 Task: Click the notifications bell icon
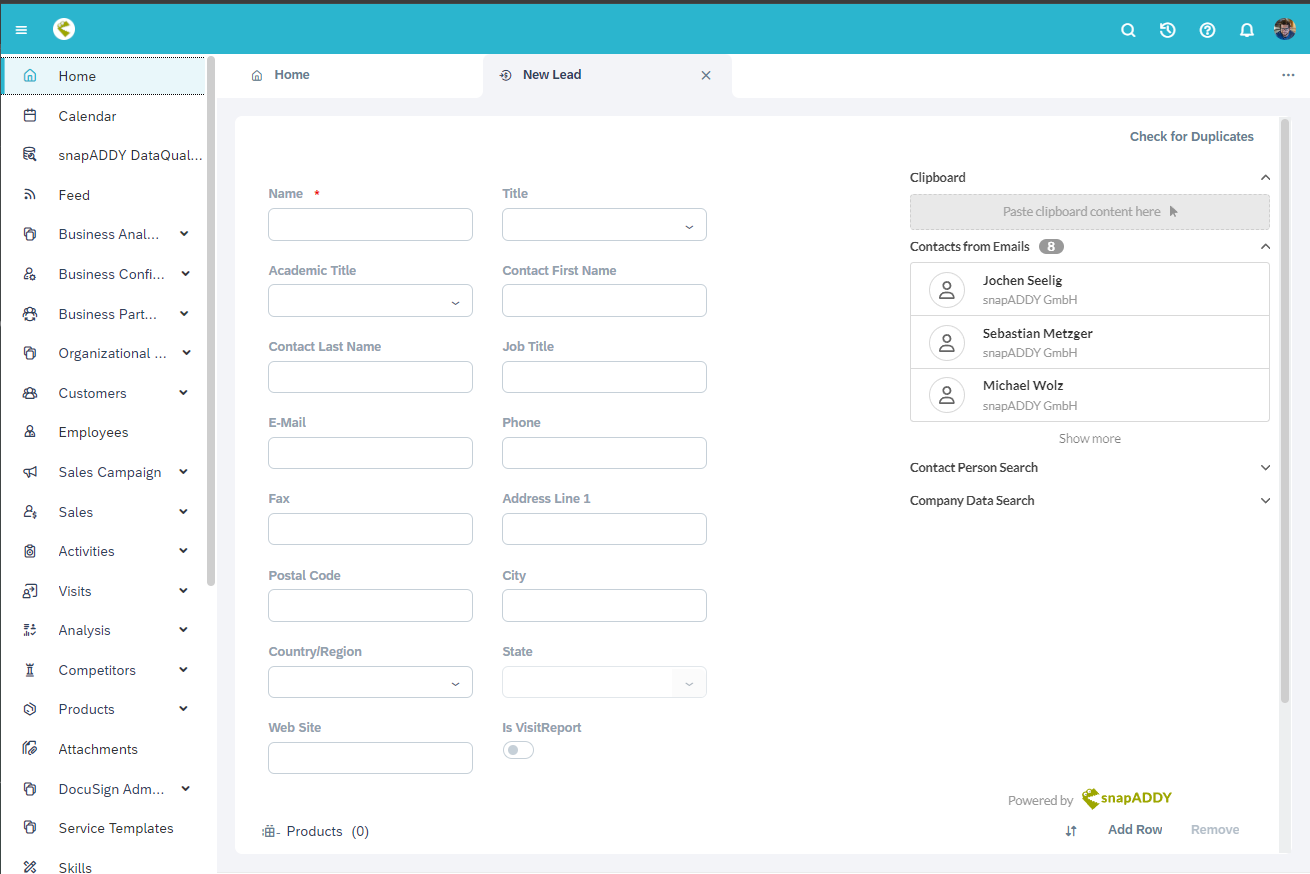pyautogui.click(x=1246, y=29)
